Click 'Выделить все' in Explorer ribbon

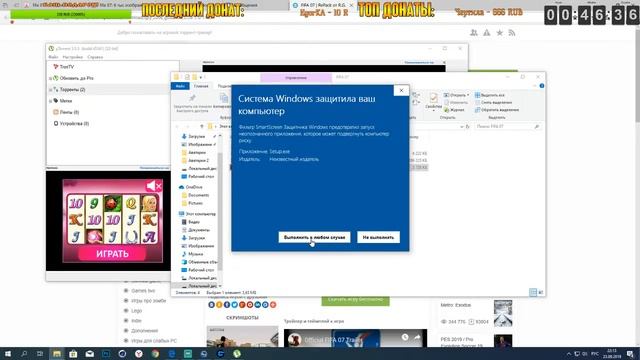coord(490,95)
